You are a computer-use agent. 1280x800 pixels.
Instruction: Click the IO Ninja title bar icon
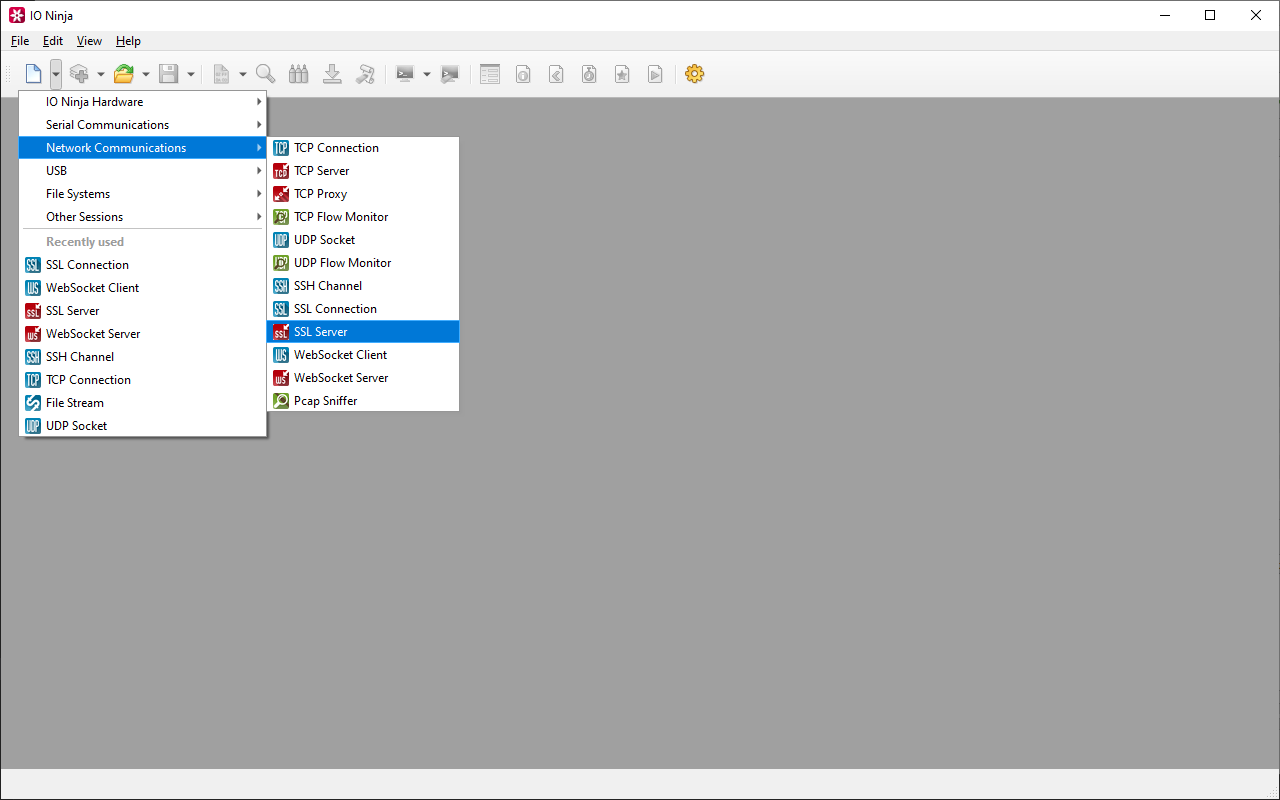[x=17, y=15]
